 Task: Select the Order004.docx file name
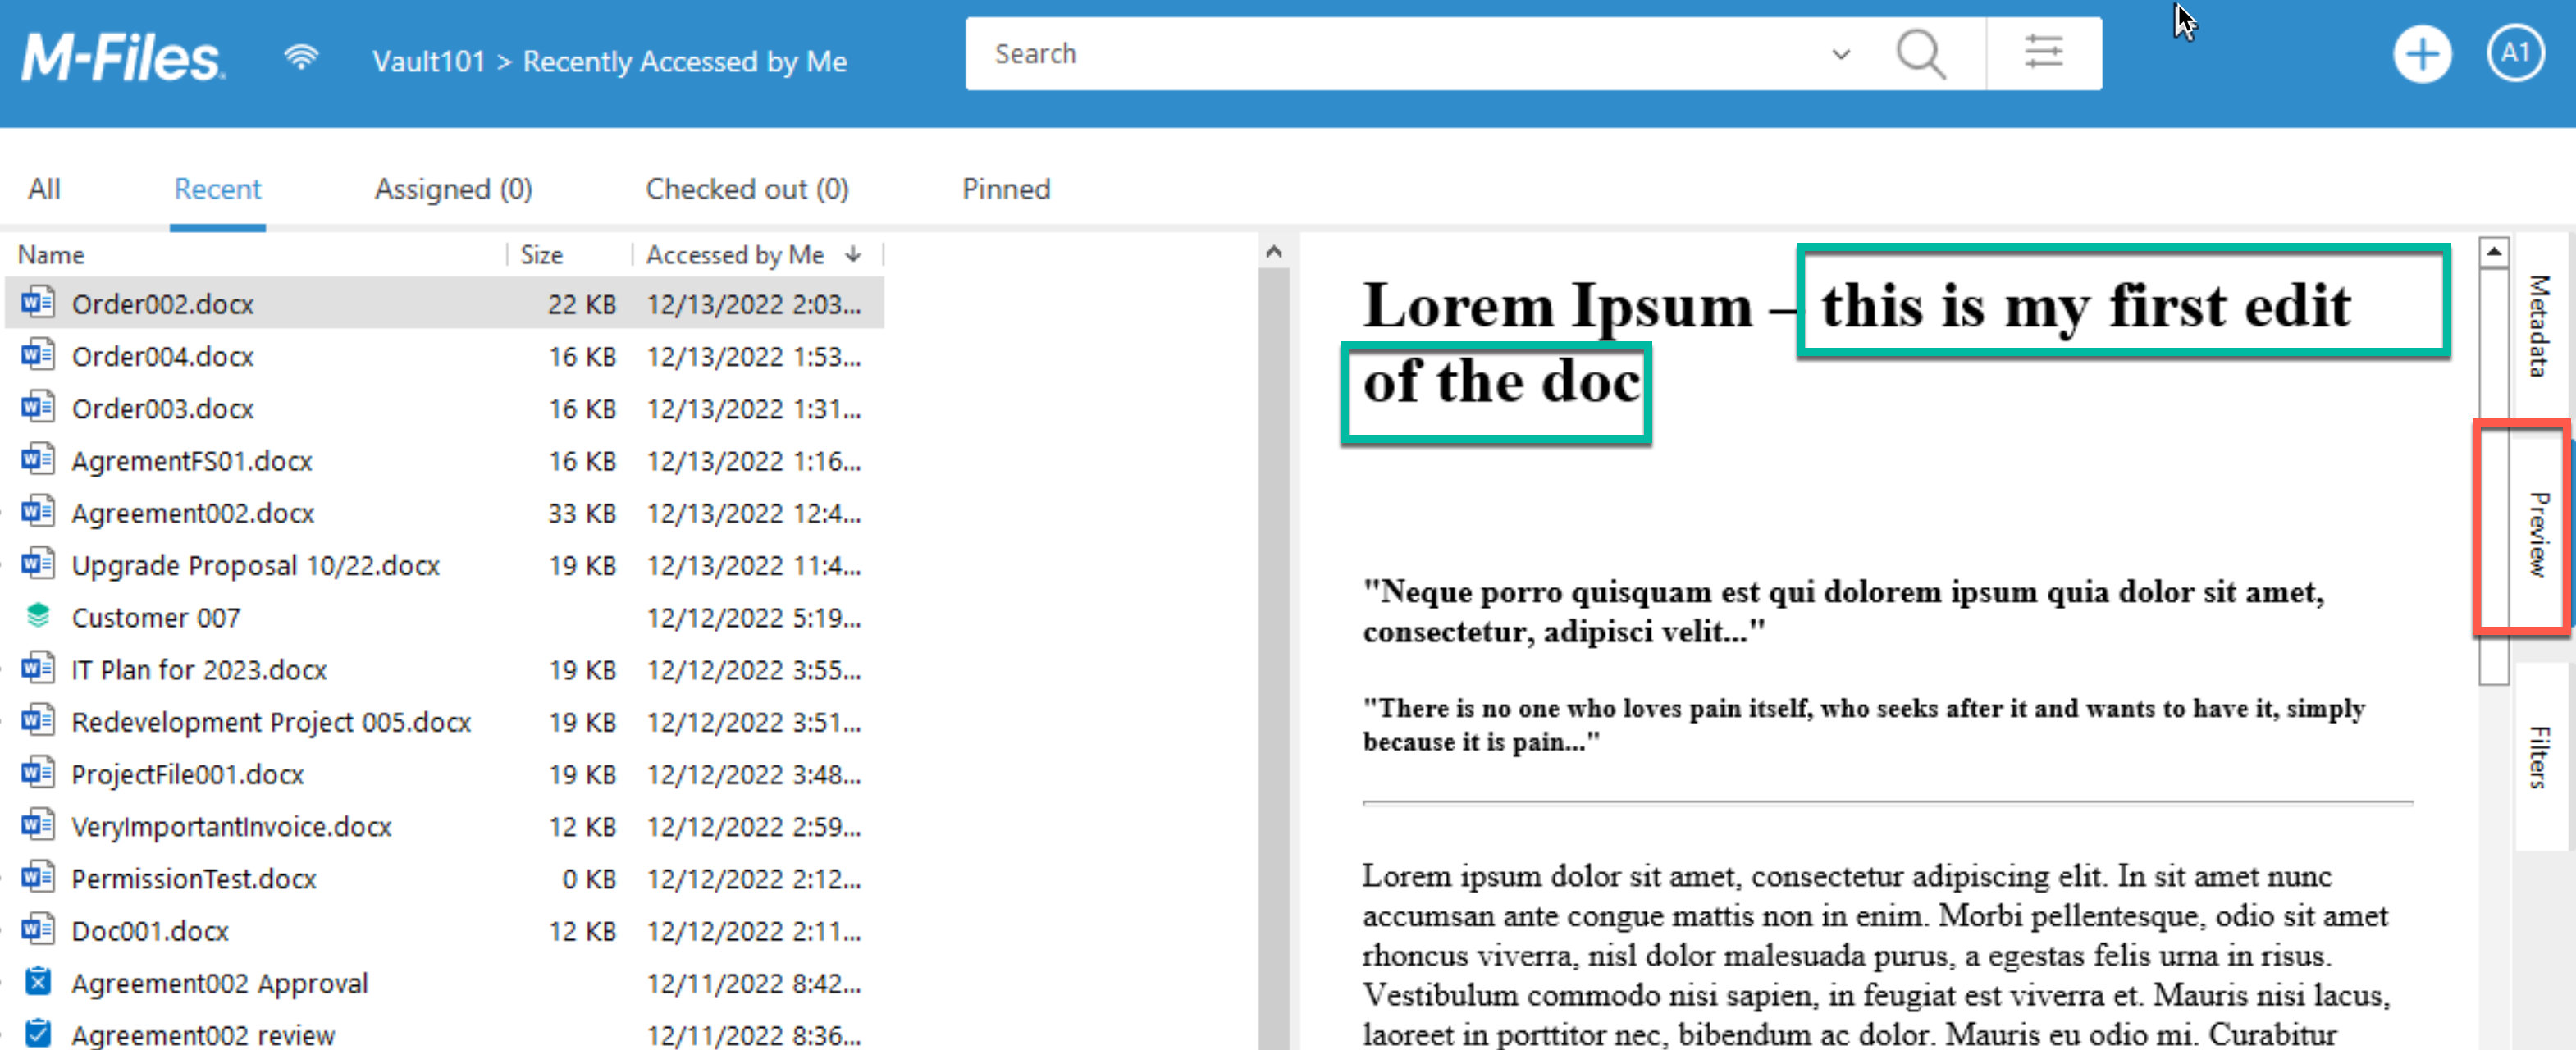(x=163, y=356)
